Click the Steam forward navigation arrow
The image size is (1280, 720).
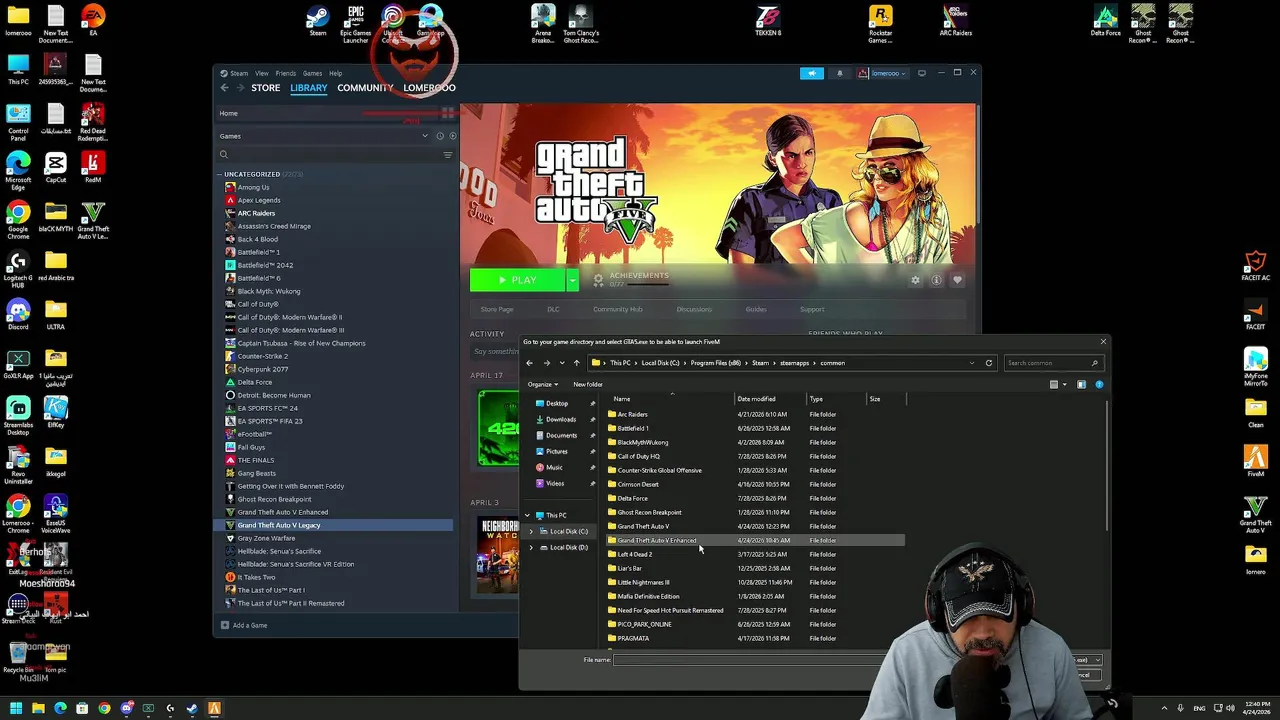(x=240, y=88)
